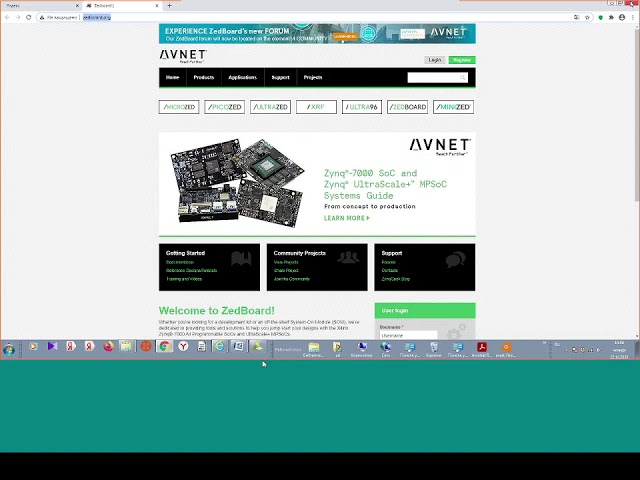640x480 pixels.
Task: Click the LEARN MORE link in slider
Action: point(347,218)
